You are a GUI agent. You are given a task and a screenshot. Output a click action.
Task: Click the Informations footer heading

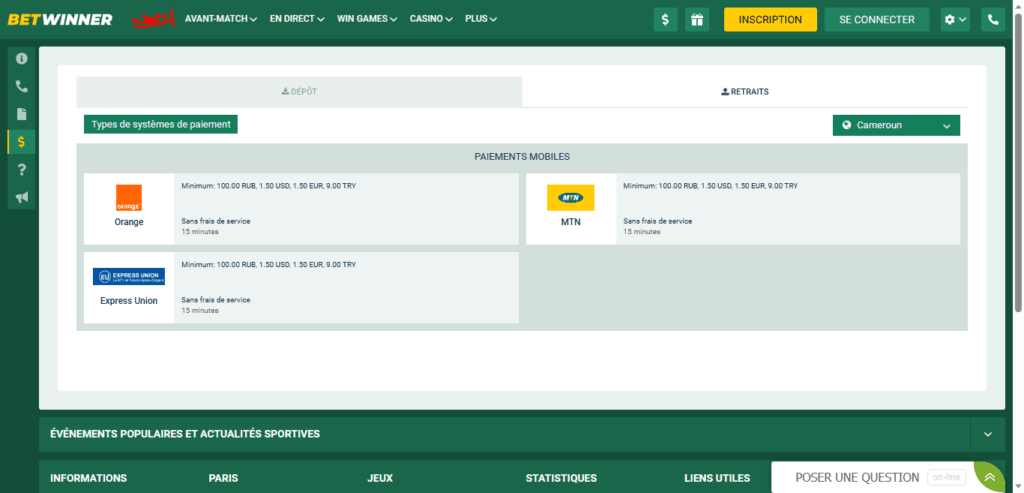click(x=88, y=479)
